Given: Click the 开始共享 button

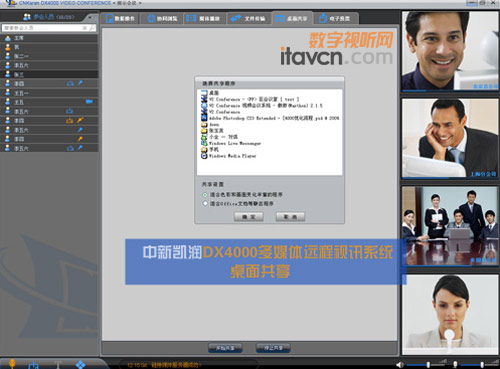Looking at the screenshot, I should pyautogui.click(x=225, y=348).
